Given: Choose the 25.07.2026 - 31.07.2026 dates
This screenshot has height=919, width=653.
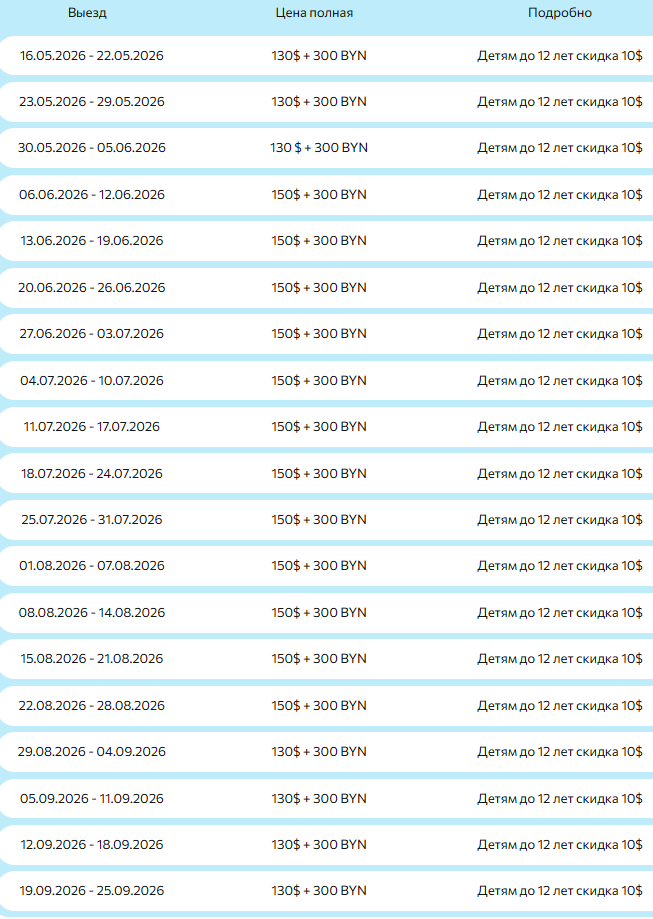Looking at the screenshot, I should tap(92, 520).
